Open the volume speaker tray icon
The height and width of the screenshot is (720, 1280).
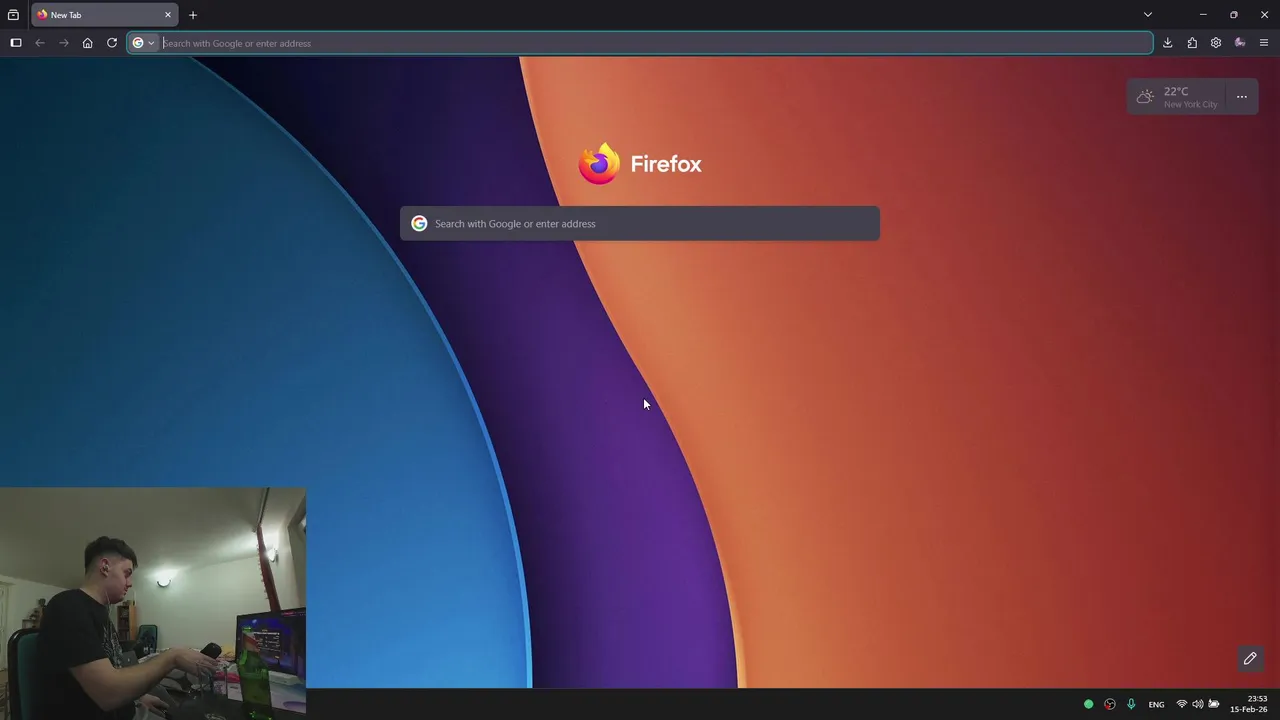1197,704
